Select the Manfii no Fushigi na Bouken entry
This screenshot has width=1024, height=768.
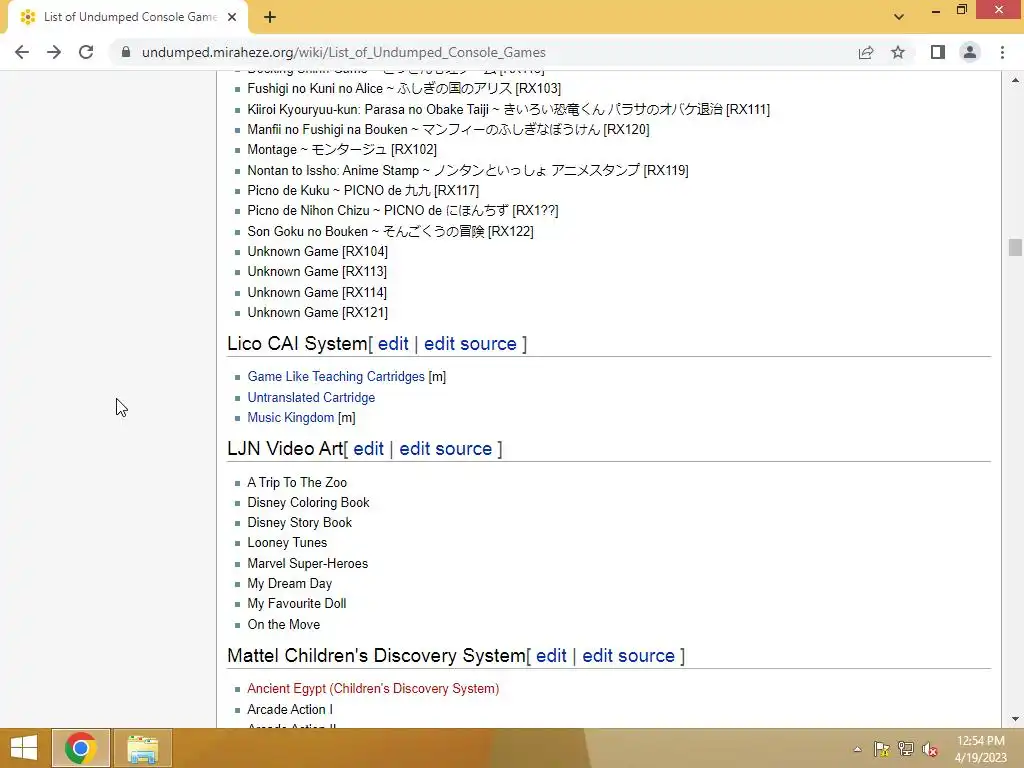448,130
